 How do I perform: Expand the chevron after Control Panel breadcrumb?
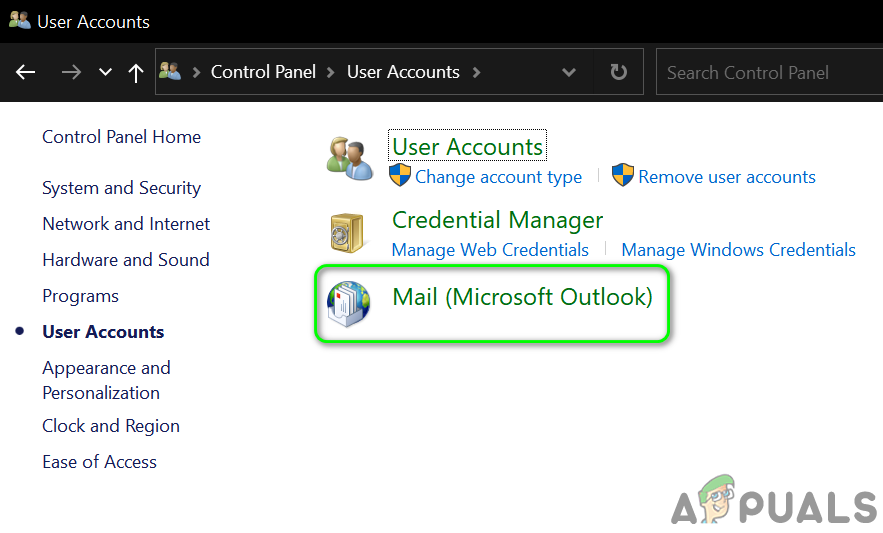click(332, 72)
